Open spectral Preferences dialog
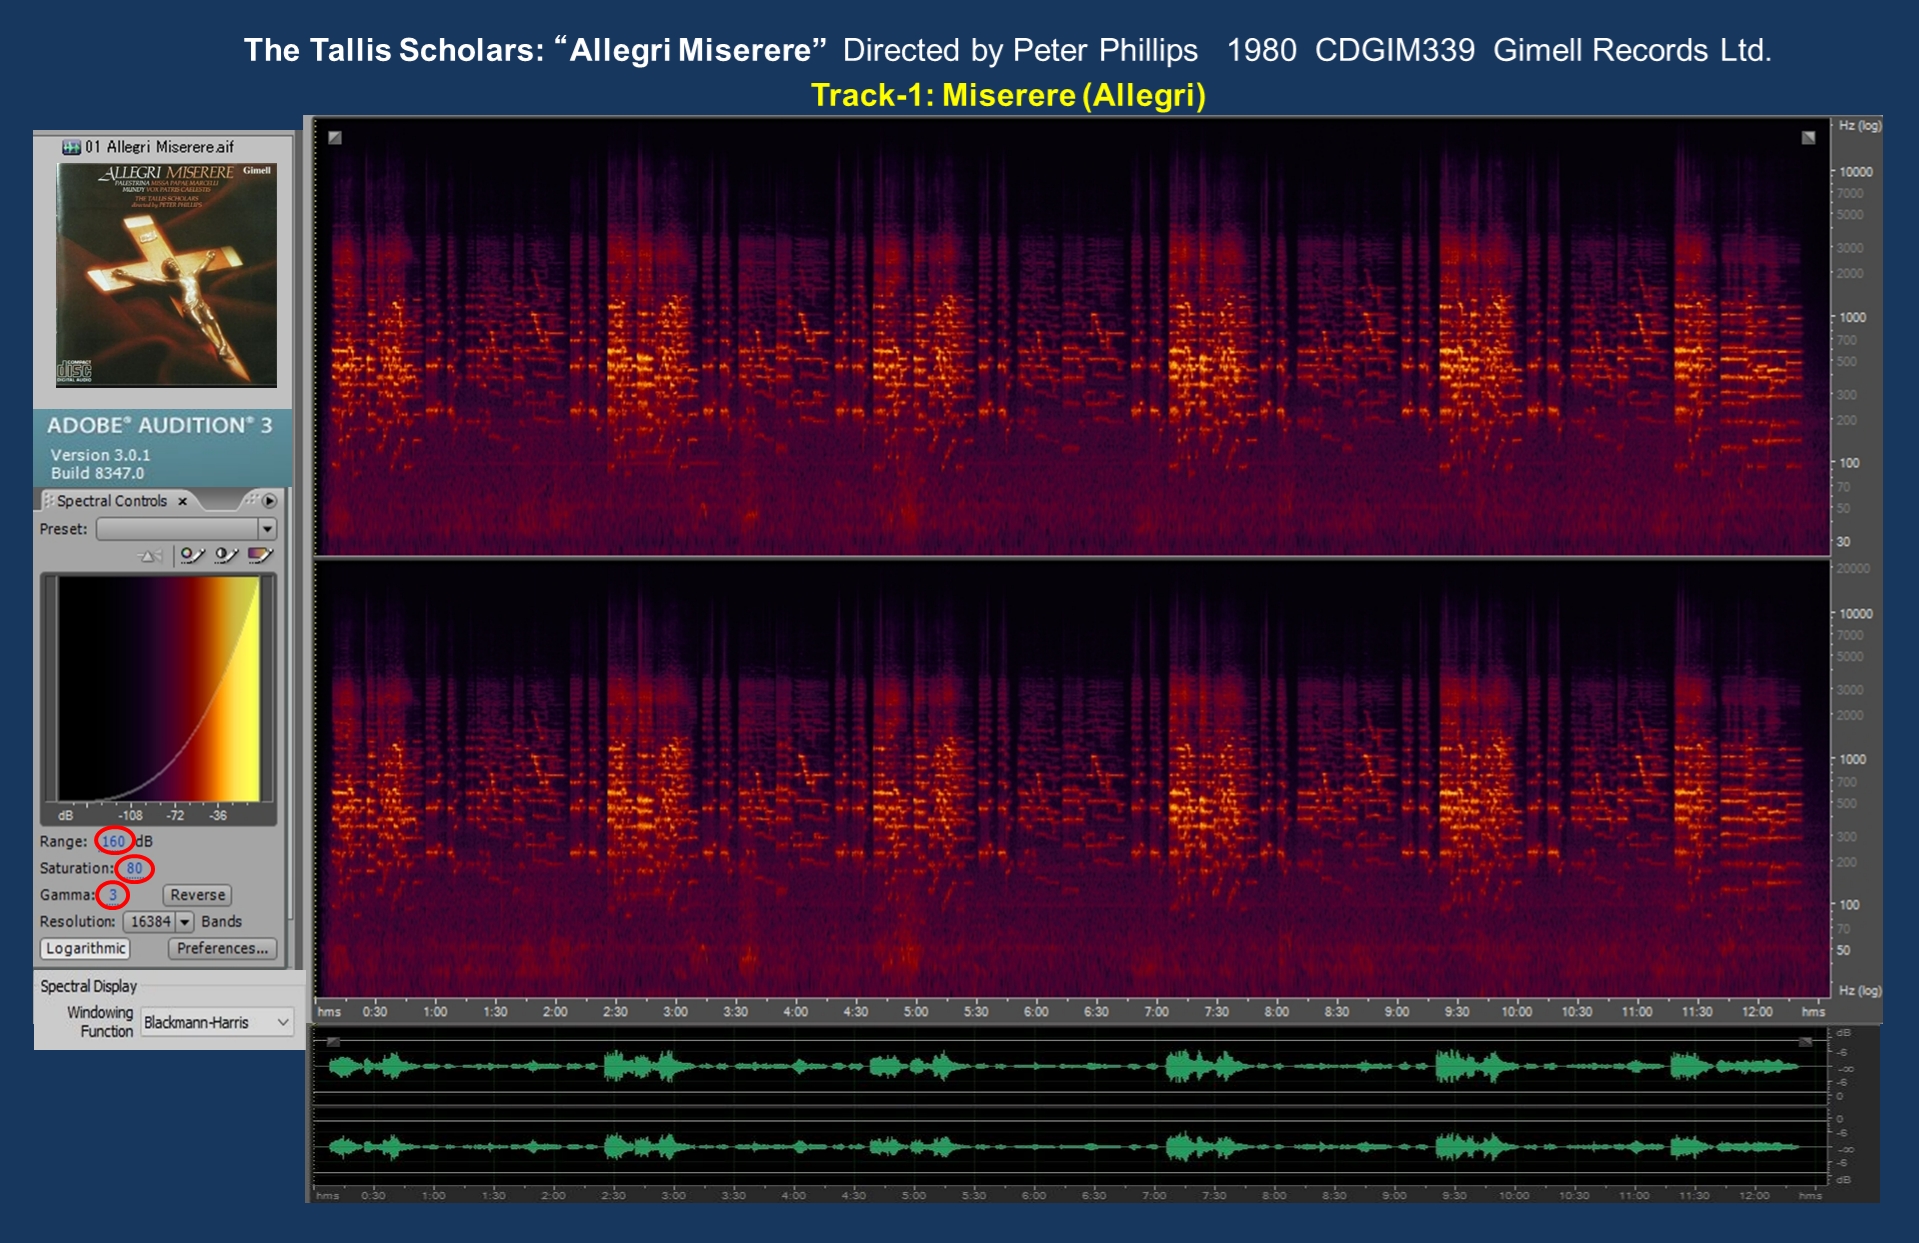 coord(222,948)
